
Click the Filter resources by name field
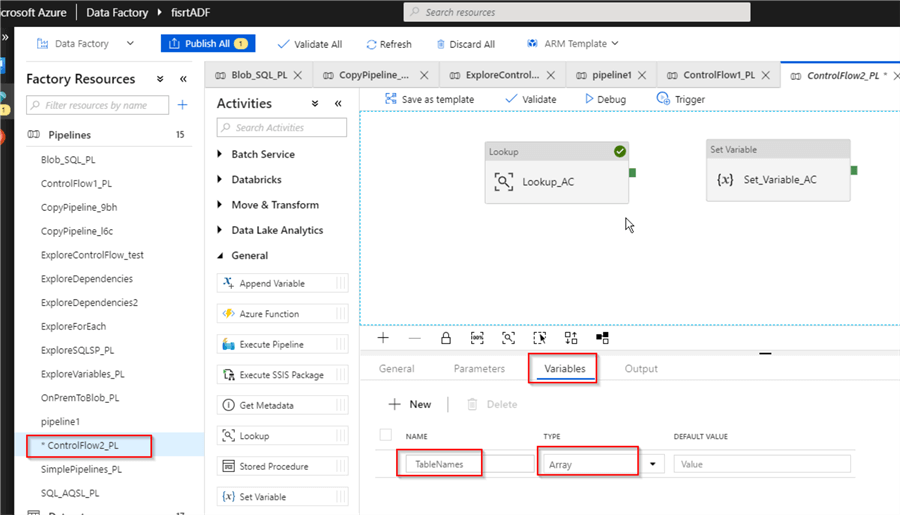click(x=98, y=105)
